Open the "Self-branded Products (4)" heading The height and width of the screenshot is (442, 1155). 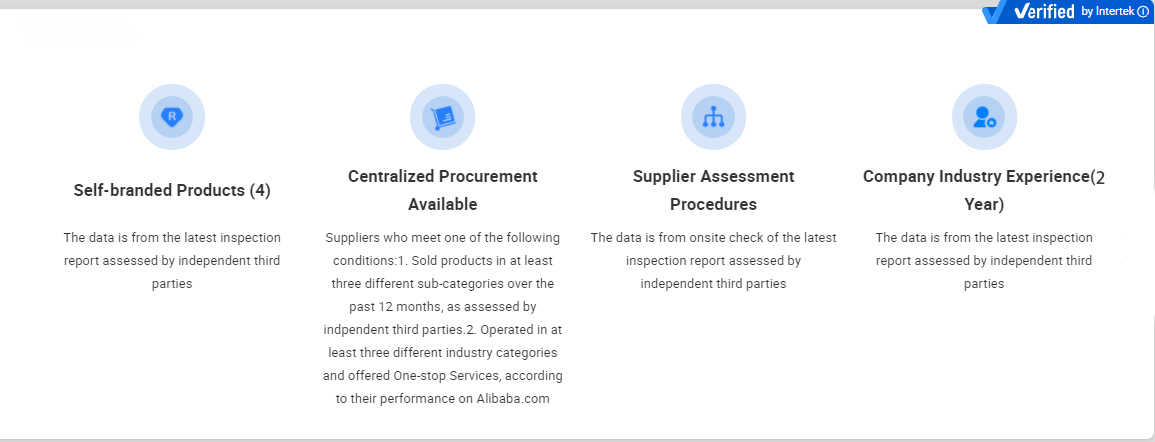(x=172, y=190)
